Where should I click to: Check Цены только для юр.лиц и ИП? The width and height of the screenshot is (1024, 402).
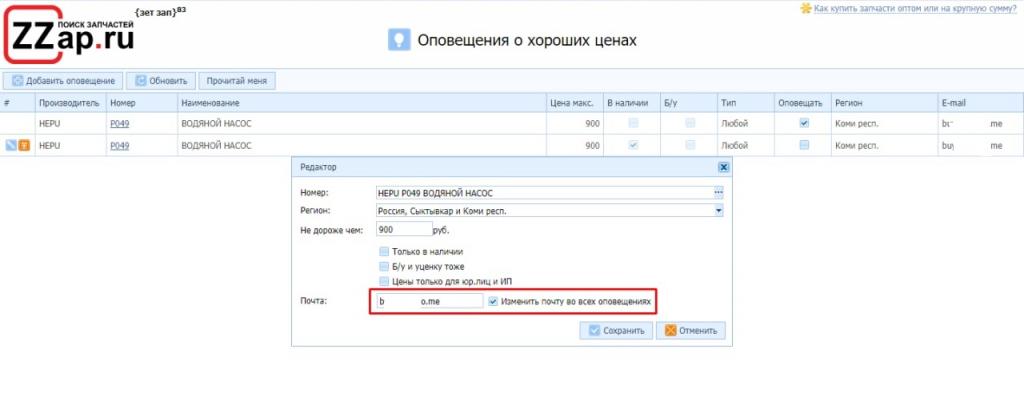click(384, 282)
